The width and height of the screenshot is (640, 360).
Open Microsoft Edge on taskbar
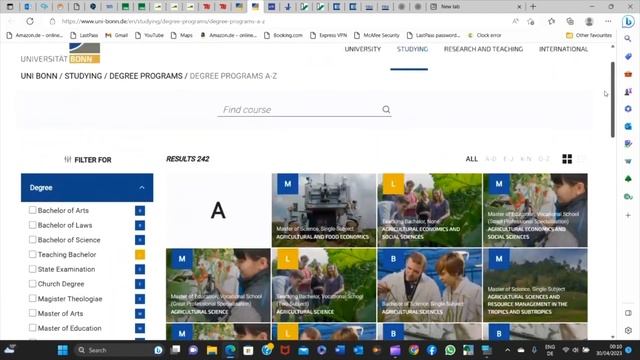(x=230, y=350)
